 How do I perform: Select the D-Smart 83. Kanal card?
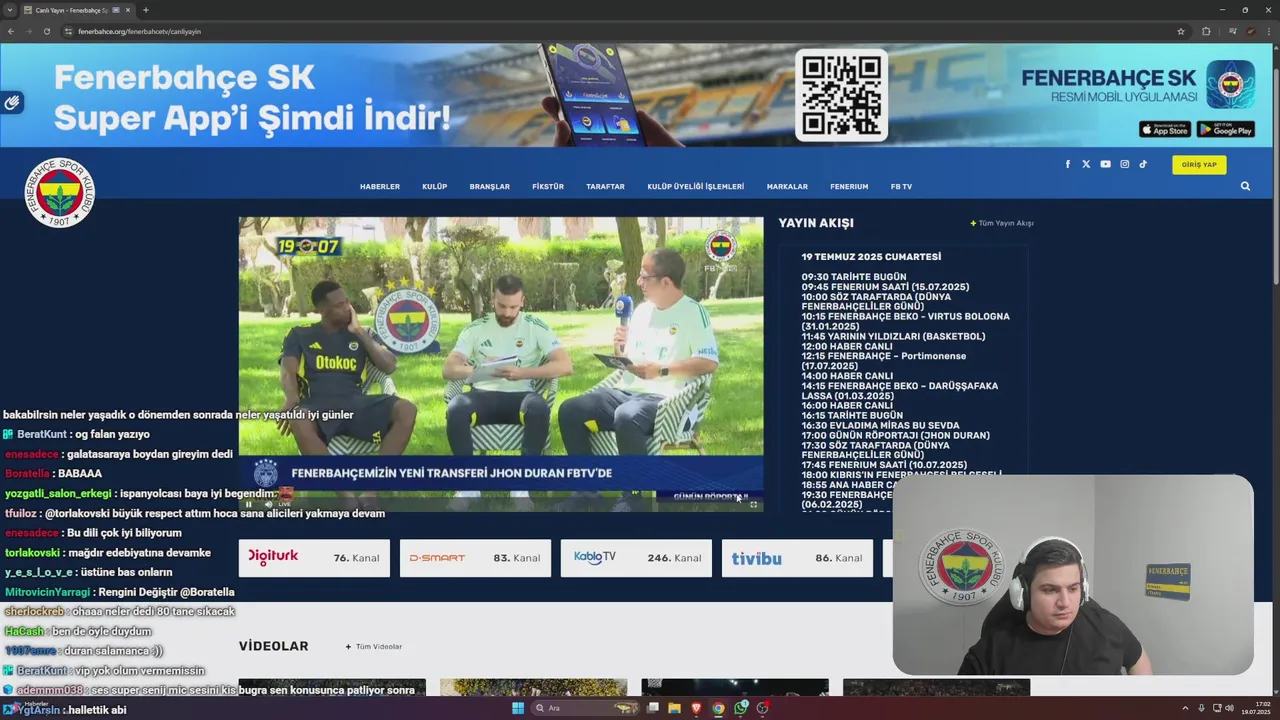coord(475,558)
